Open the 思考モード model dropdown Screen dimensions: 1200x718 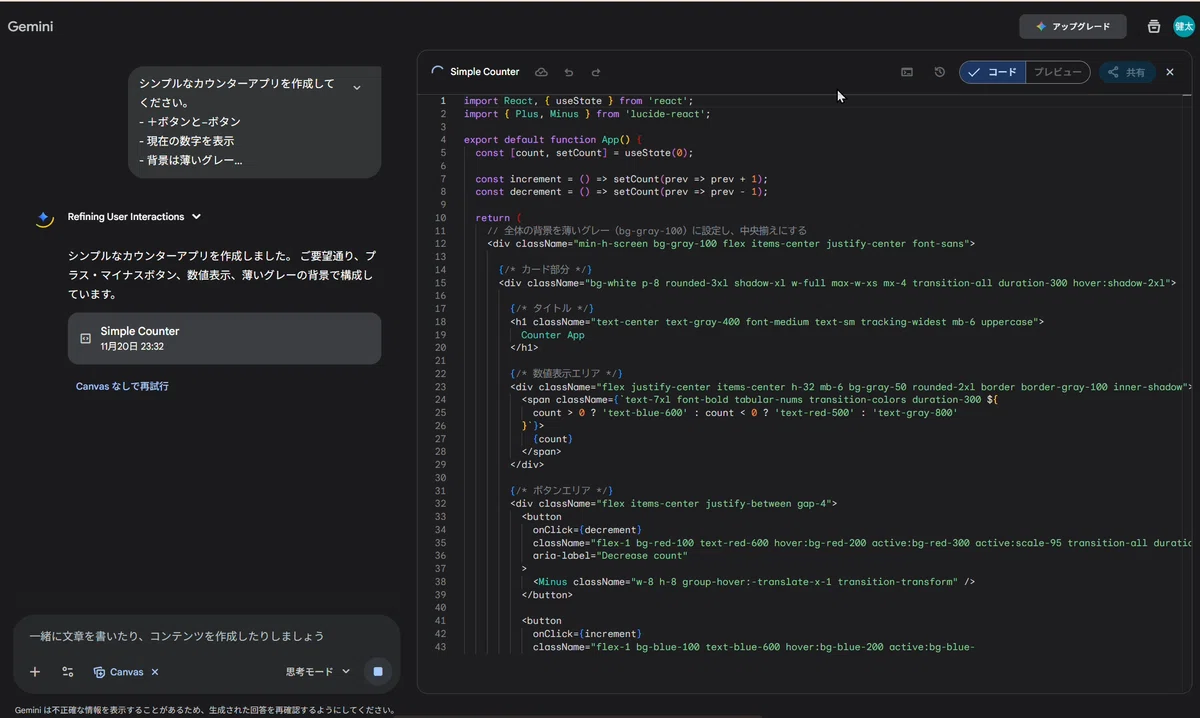click(x=318, y=672)
